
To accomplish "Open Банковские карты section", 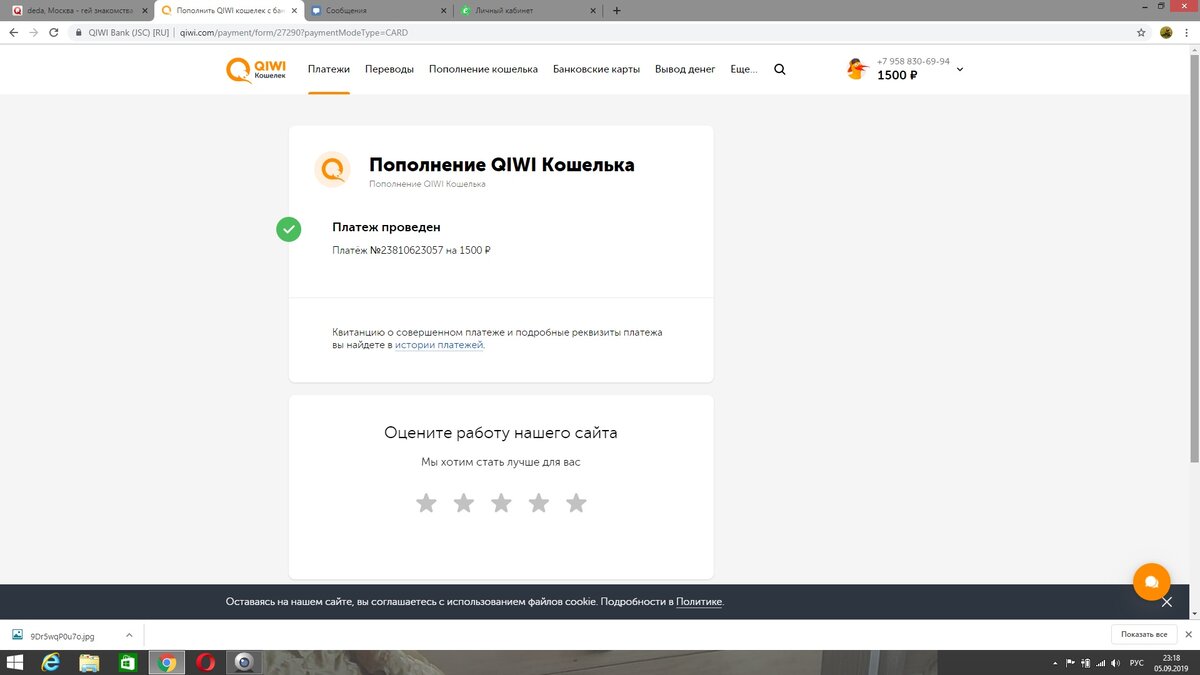I will [596, 70].
